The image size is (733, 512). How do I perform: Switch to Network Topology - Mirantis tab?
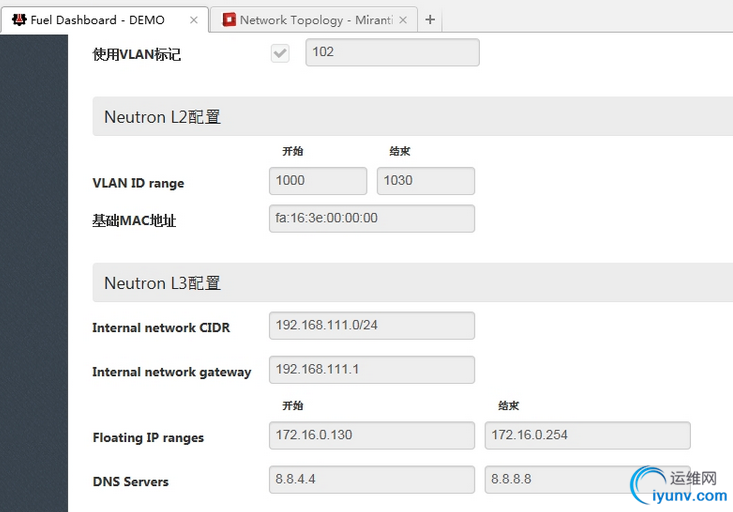[x=314, y=20]
